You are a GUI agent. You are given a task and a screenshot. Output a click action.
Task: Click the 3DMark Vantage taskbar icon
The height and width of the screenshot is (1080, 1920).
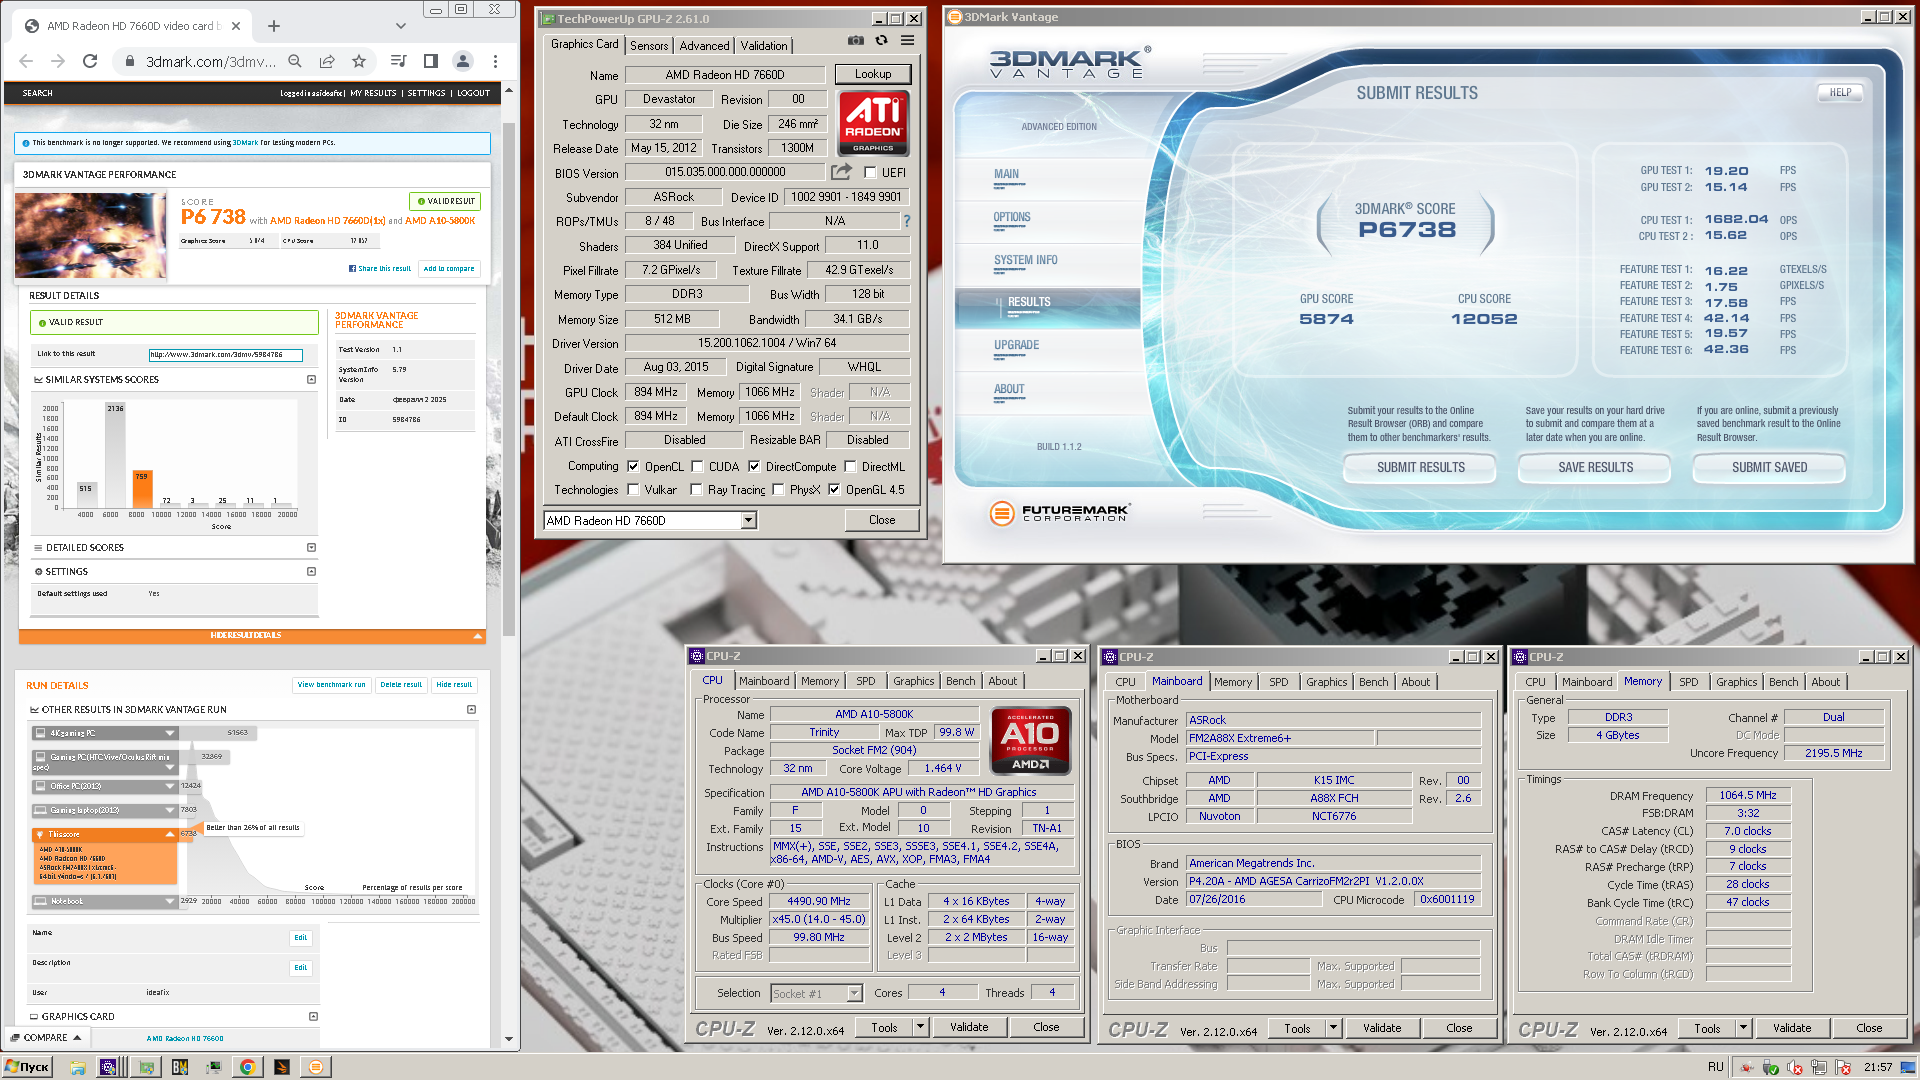[315, 1067]
